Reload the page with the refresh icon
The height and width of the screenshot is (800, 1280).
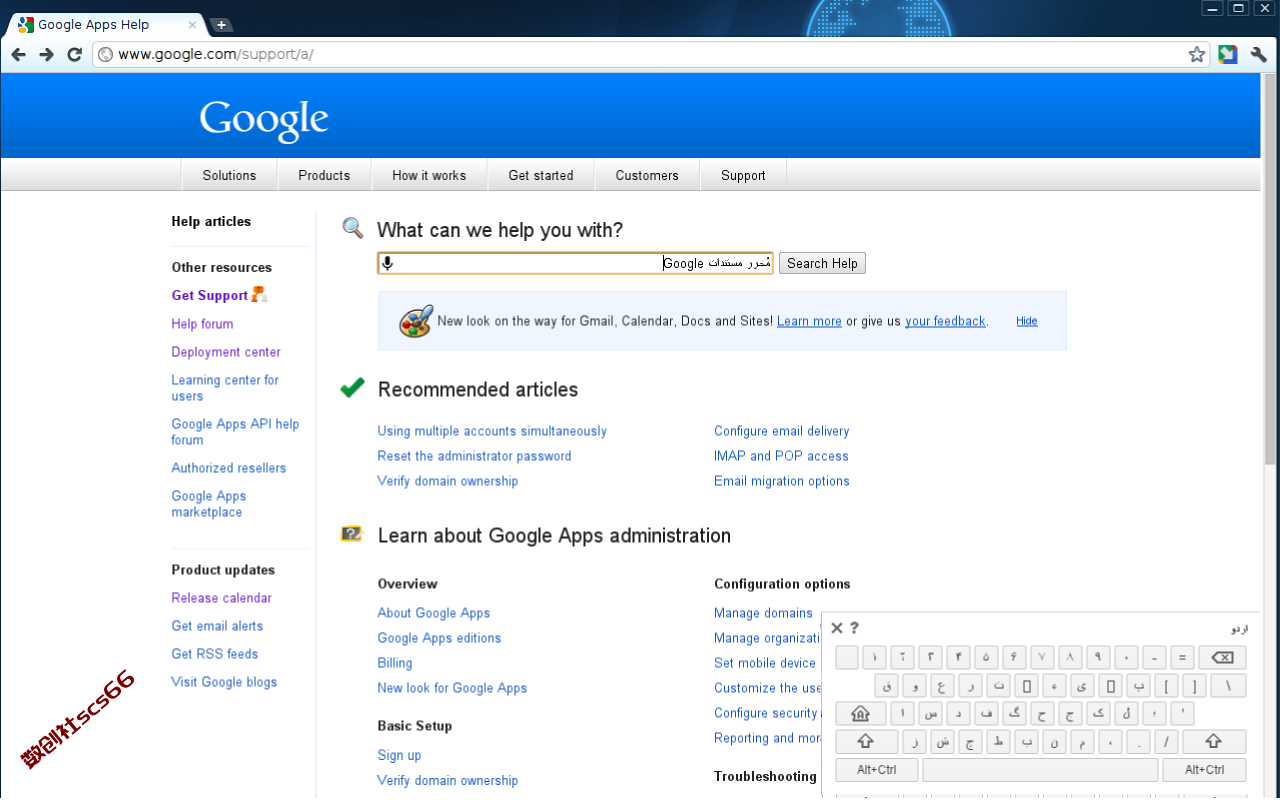click(x=74, y=54)
